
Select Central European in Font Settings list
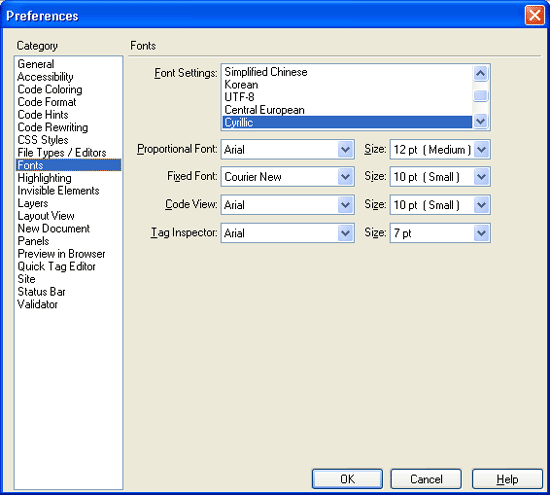pyautogui.click(x=264, y=110)
